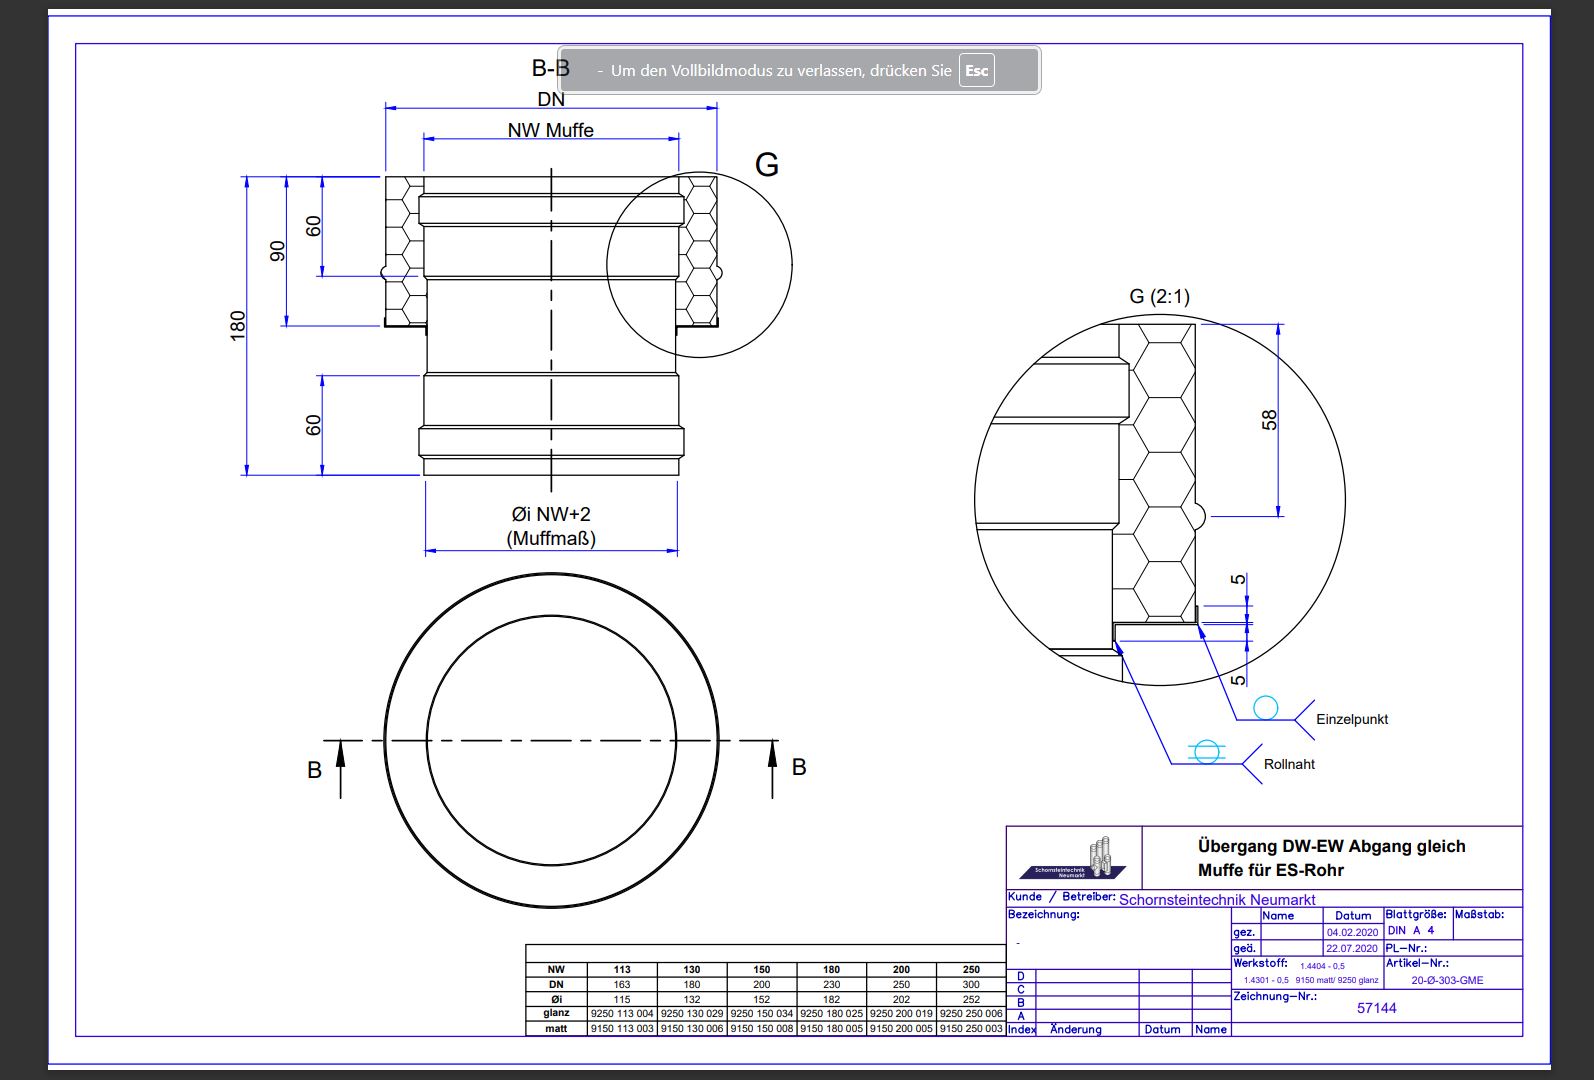Click the large G detail callout letter
Image resolution: width=1594 pixels, height=1080 pixels.
tap(766, 165)
